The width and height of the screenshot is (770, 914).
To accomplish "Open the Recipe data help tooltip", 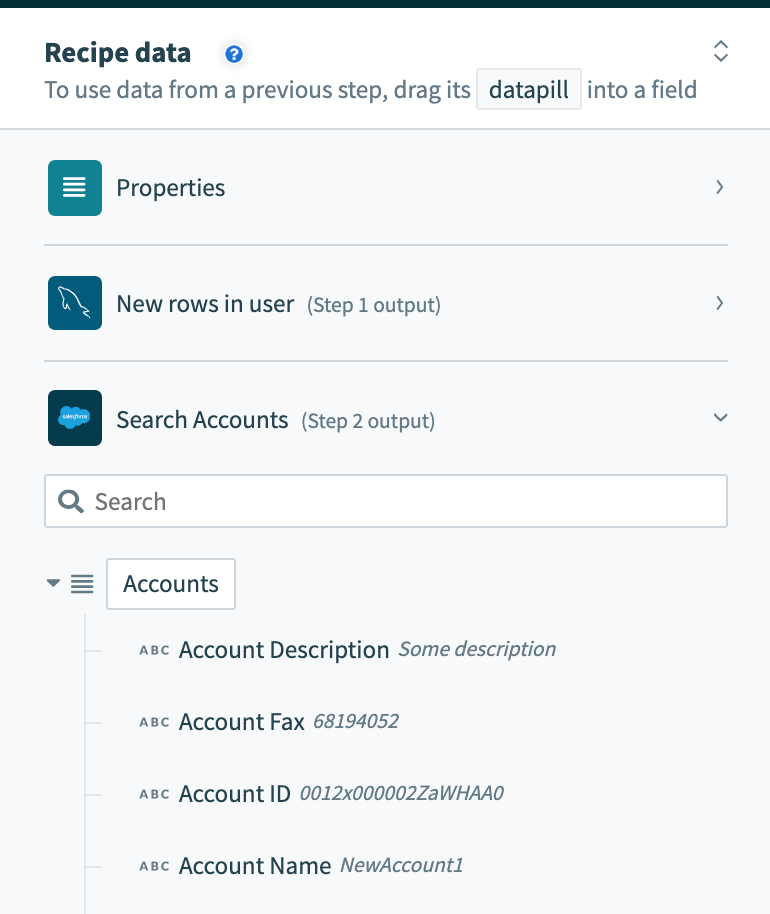I will (233, 53).
